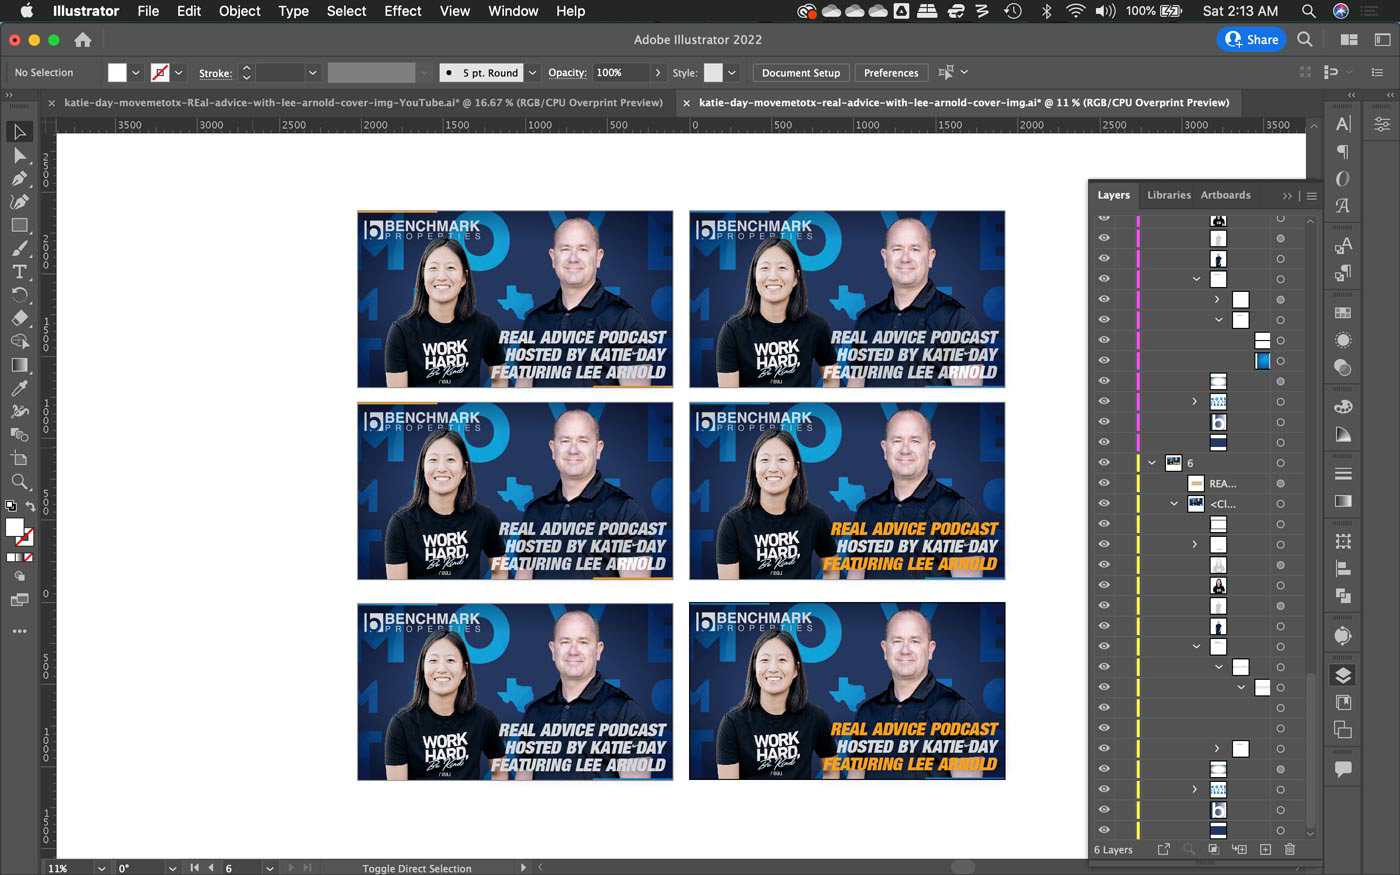Switch to the Libraries tab
This screenshot has width=1400, height=875.
[x=1169, y=195]
